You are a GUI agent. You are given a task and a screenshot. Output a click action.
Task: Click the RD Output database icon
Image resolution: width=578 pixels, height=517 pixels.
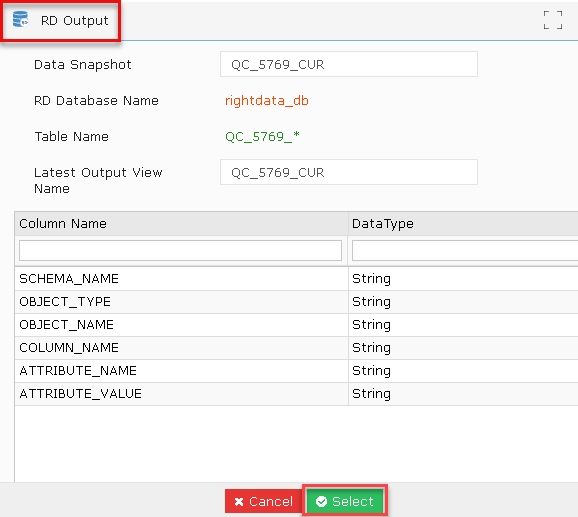(x=20, y=19)
